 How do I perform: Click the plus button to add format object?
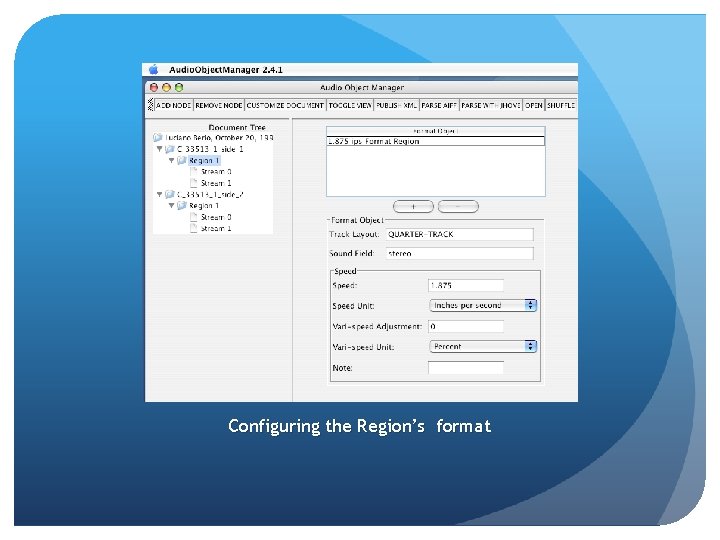click(x=413, y=207)
